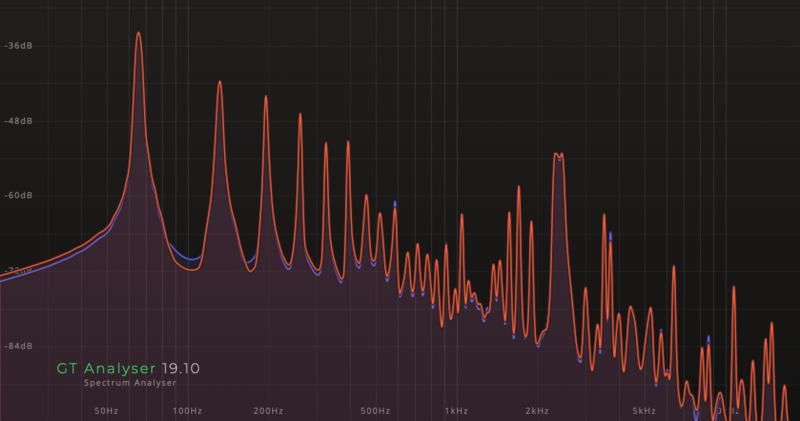
Task: Select the 5kHz frequency label
Action: pyautogui.click(x=643, y=411)
